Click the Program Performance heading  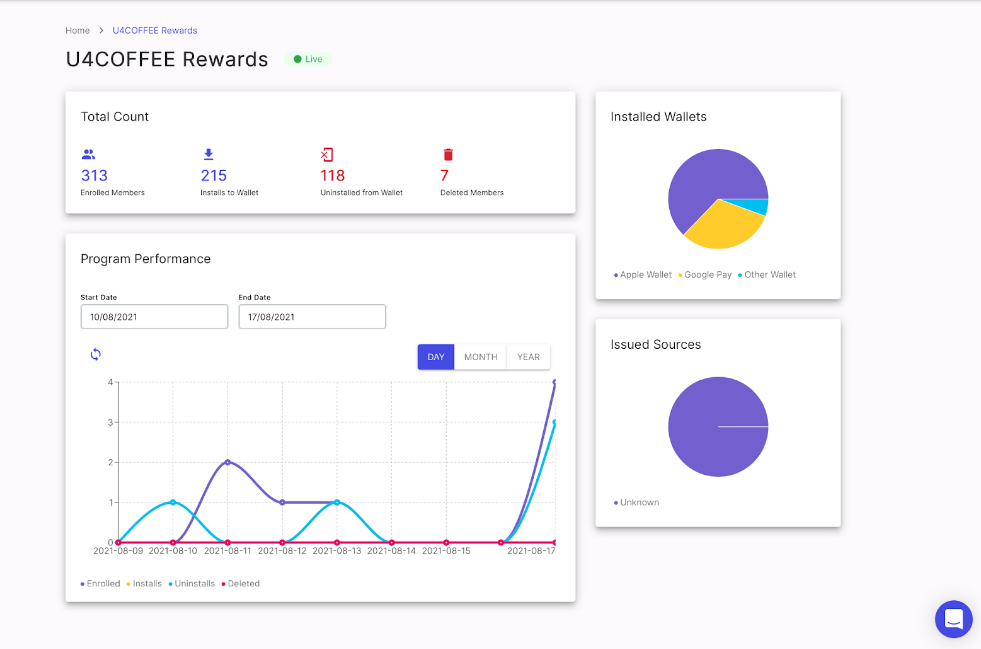coord(146,259)
